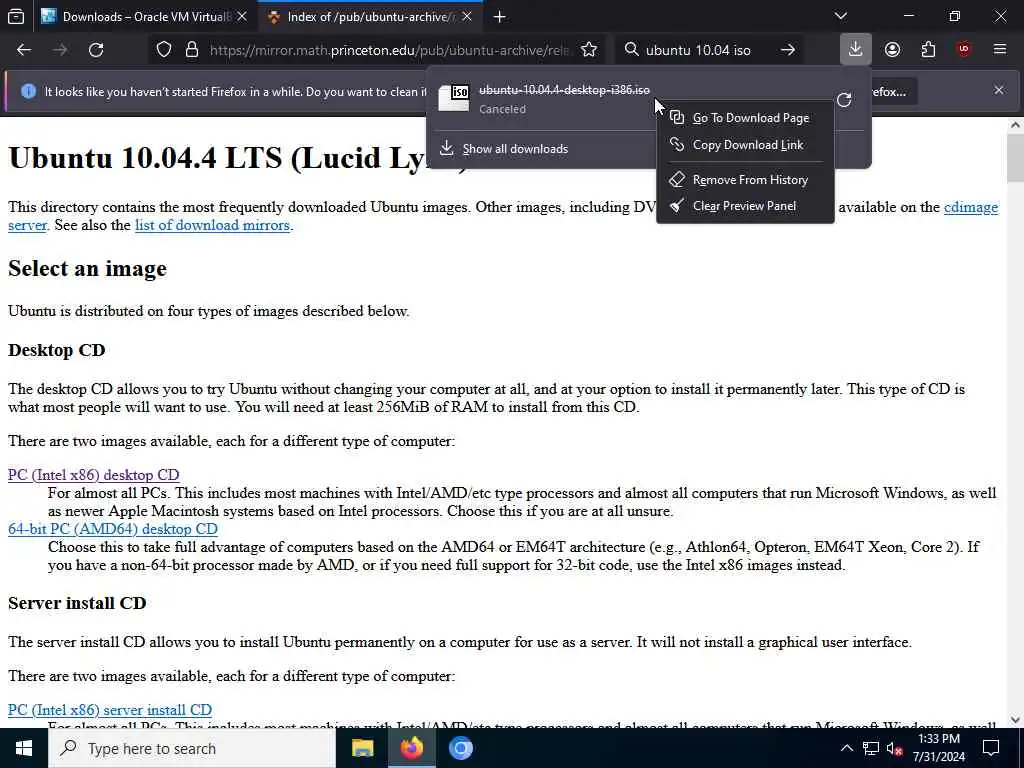Screen dimensions: 1024x768
Task: Retry the canceled ISO download
Action: (x=844, y=99)
